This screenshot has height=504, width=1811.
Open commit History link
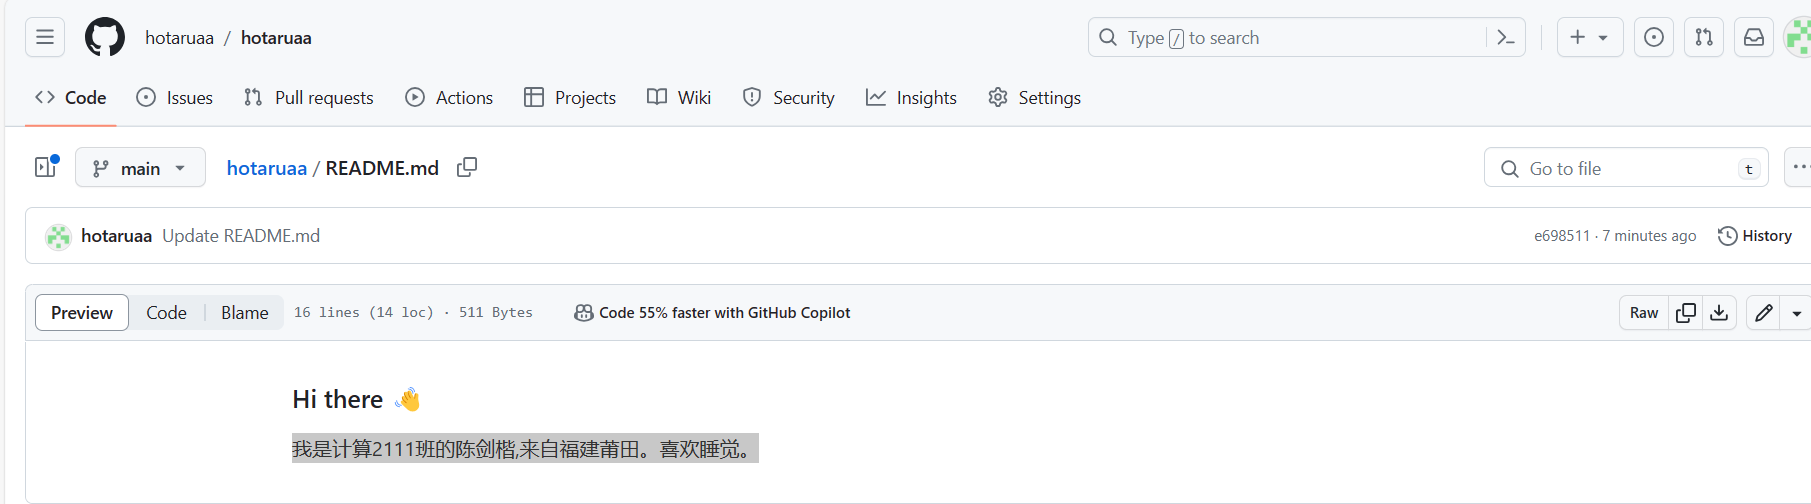[1755, 236]
